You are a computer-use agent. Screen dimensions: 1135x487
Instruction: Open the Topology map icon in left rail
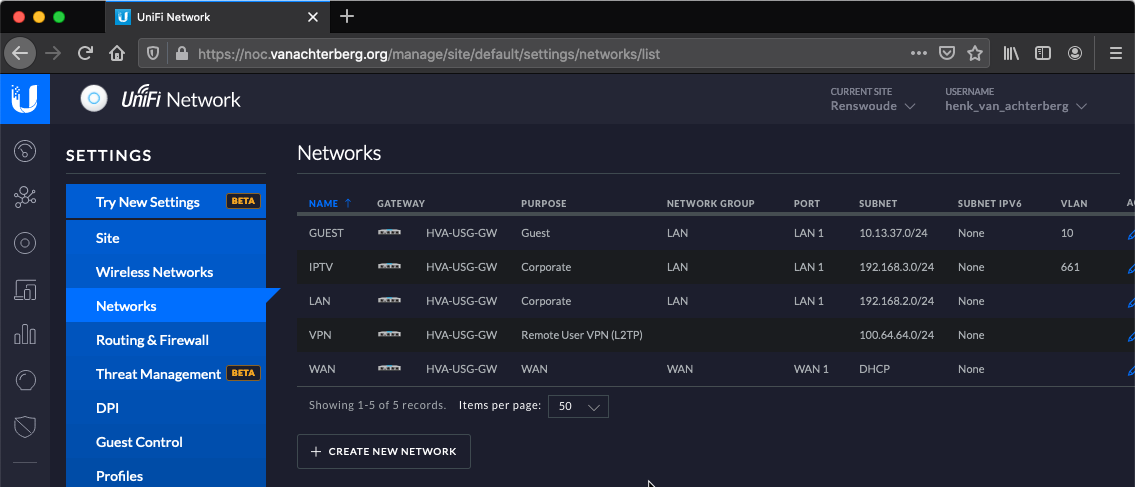tap(25, 197)
